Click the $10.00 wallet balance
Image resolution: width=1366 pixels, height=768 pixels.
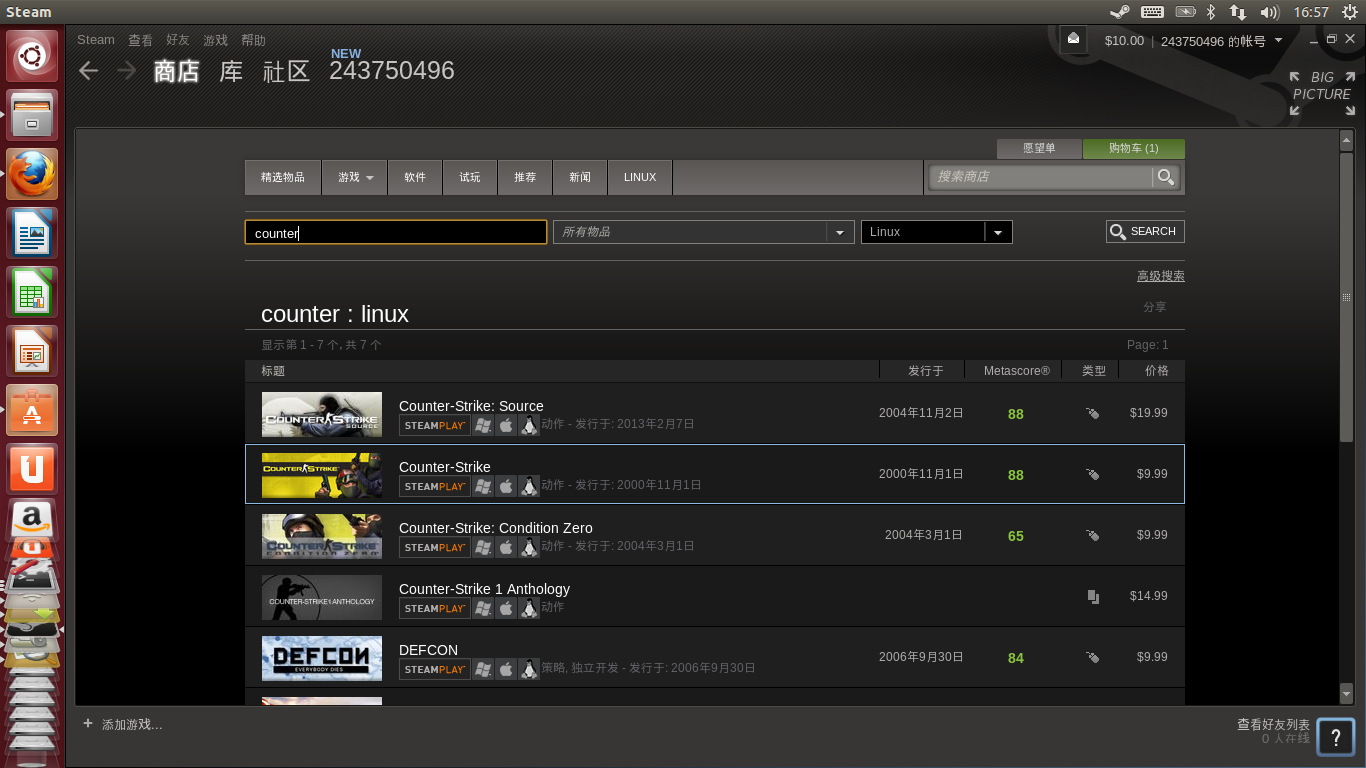(x=1124, y=41)
